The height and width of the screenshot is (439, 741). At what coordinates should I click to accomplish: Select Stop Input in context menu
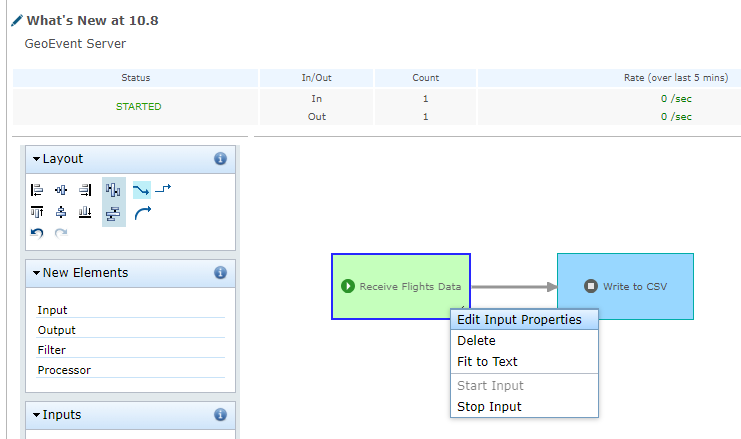[x=489, y=406]
